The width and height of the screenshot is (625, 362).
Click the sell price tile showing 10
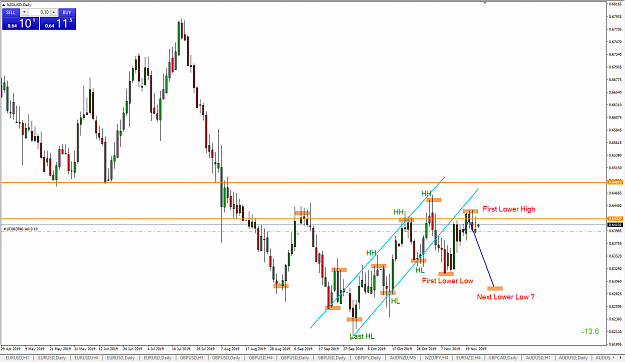click(20, 24)
